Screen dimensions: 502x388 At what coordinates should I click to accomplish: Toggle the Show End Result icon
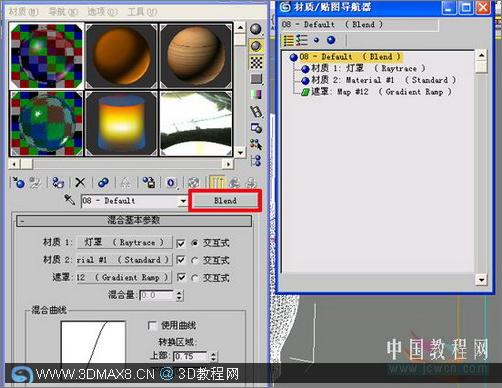coord(217,183)
